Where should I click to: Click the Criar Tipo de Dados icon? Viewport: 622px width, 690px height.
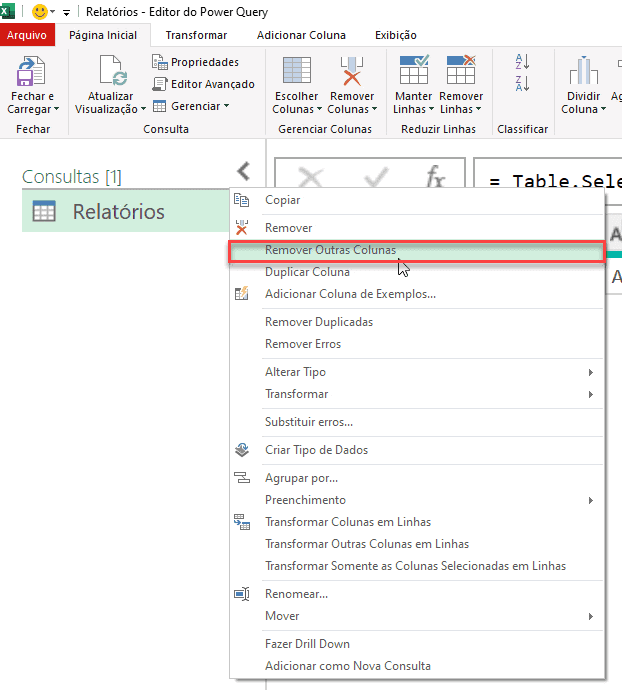pos(242,450)
